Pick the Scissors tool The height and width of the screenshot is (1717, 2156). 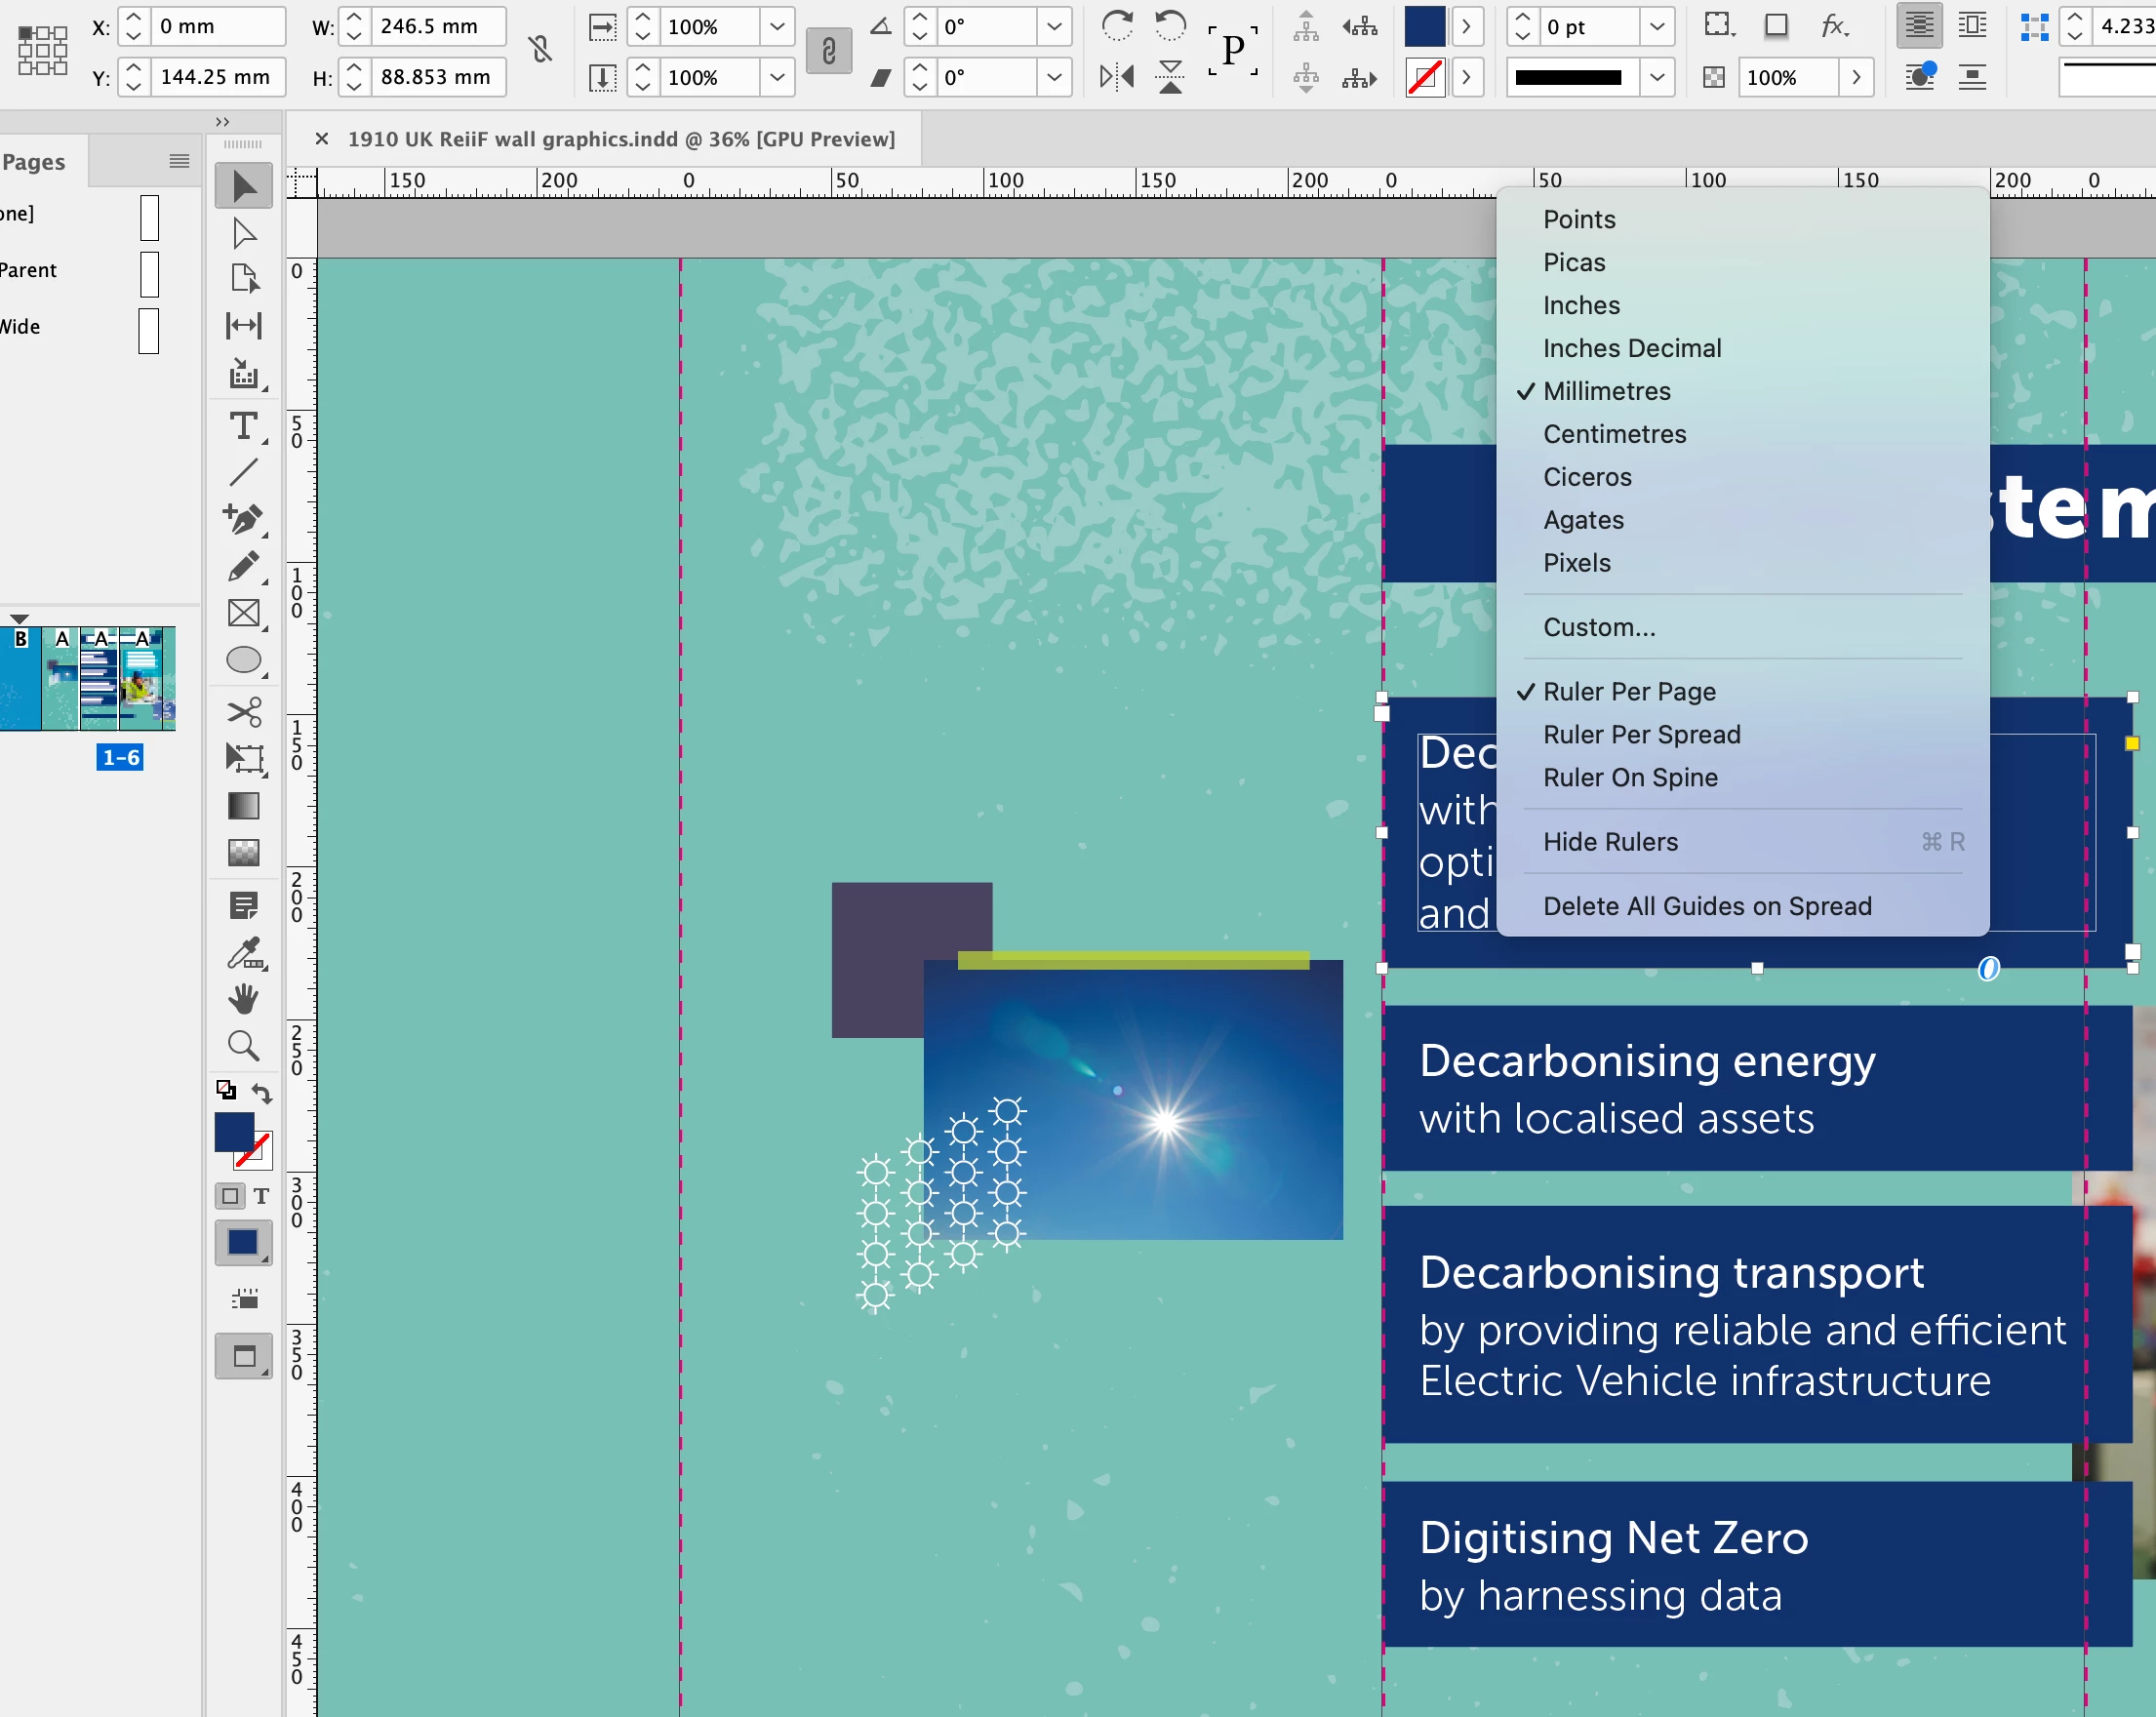243,711
